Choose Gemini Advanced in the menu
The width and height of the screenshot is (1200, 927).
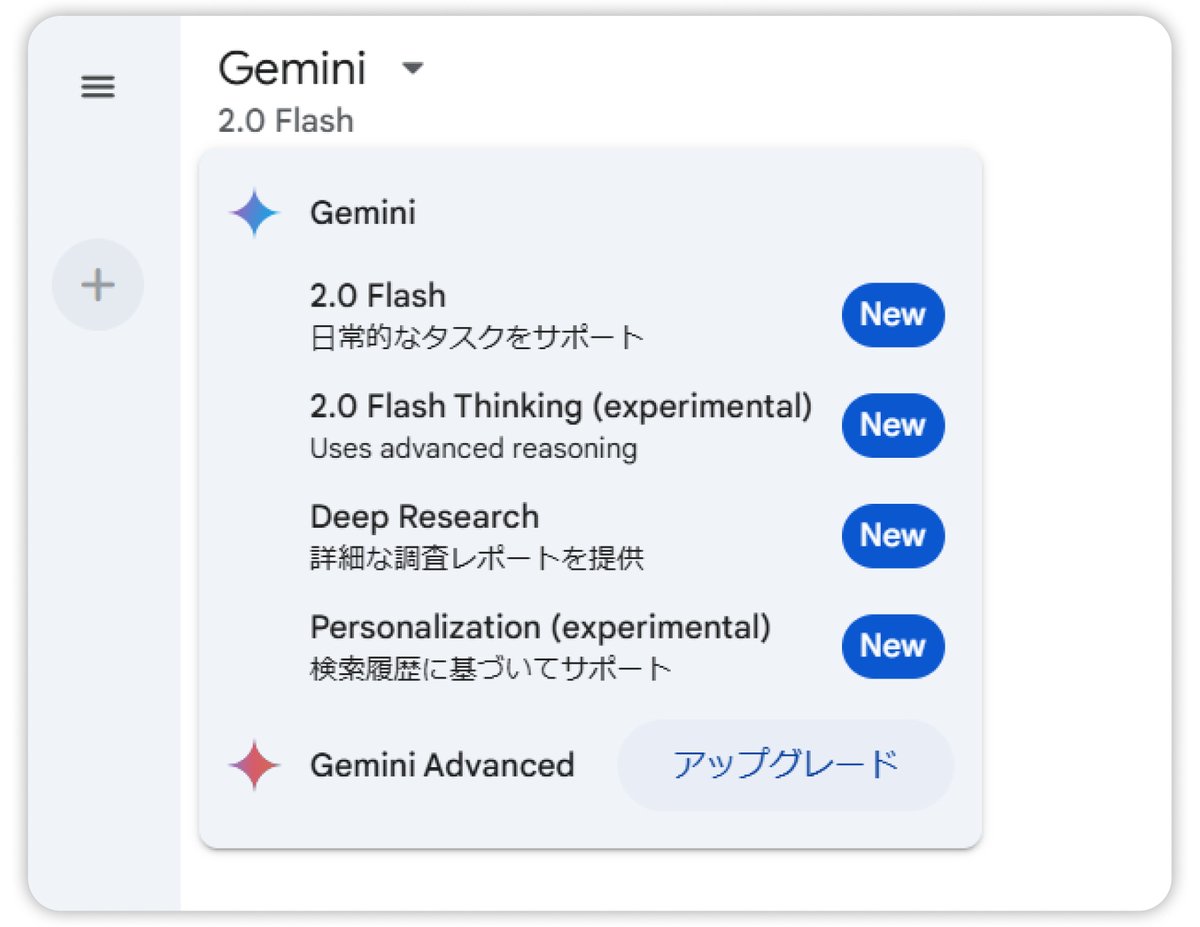tap(443, 765)
